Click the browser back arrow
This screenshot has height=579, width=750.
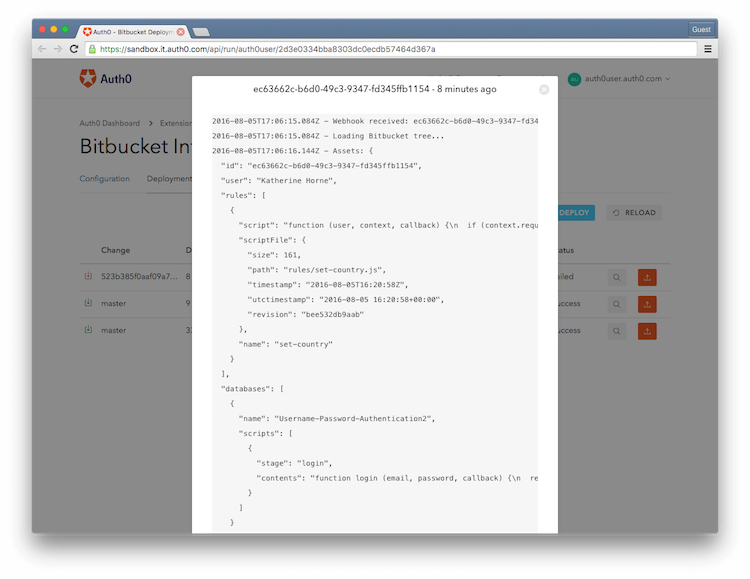click(42, 49)
